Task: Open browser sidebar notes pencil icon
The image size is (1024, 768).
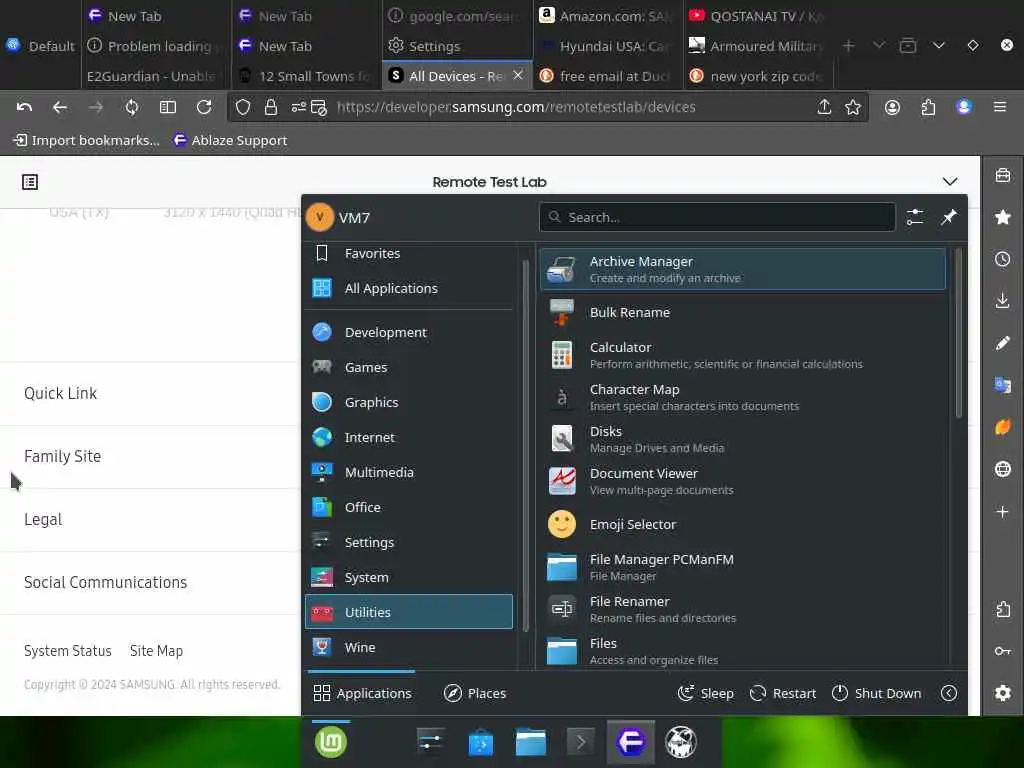Action: click(x=1002, y=343)
